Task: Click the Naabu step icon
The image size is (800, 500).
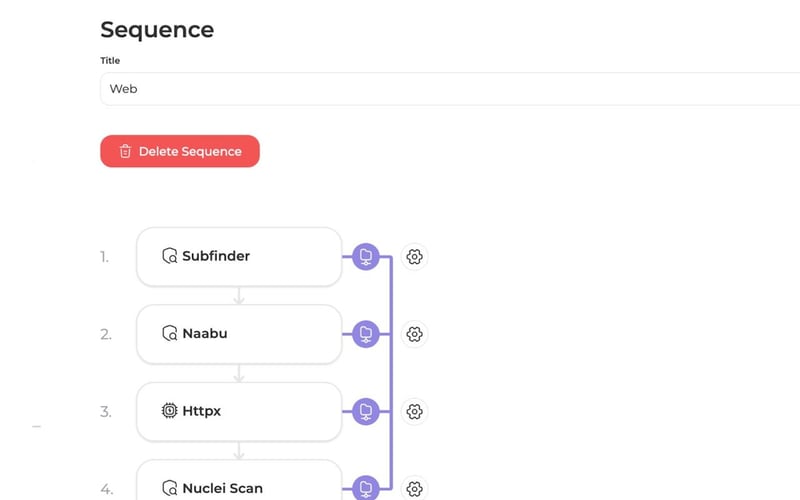Action: [x=170, y=333]
